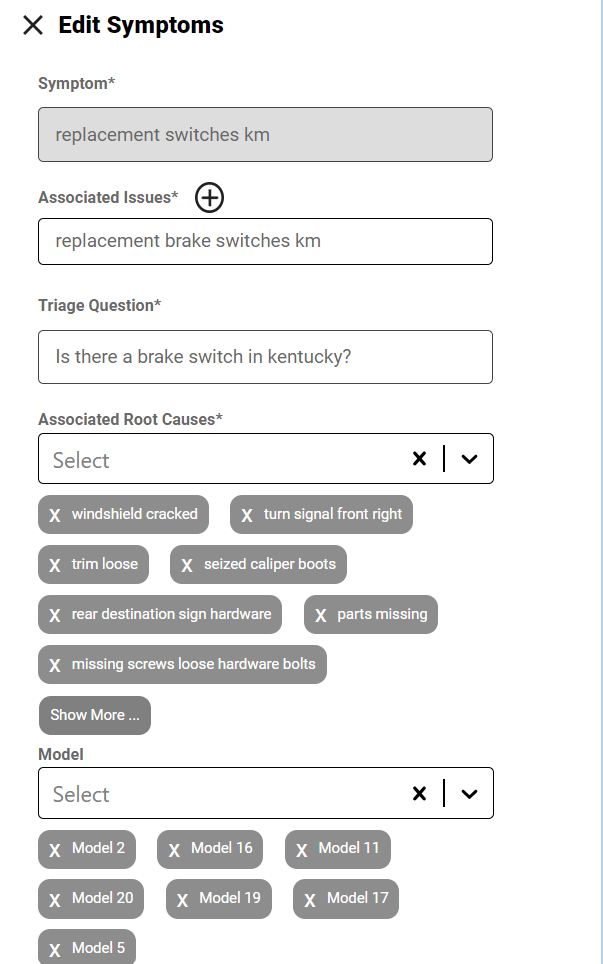Remove the windshield cracked root cause tag
The width and height of the screenshot is (603, 964).
click(x=55, y=515)
